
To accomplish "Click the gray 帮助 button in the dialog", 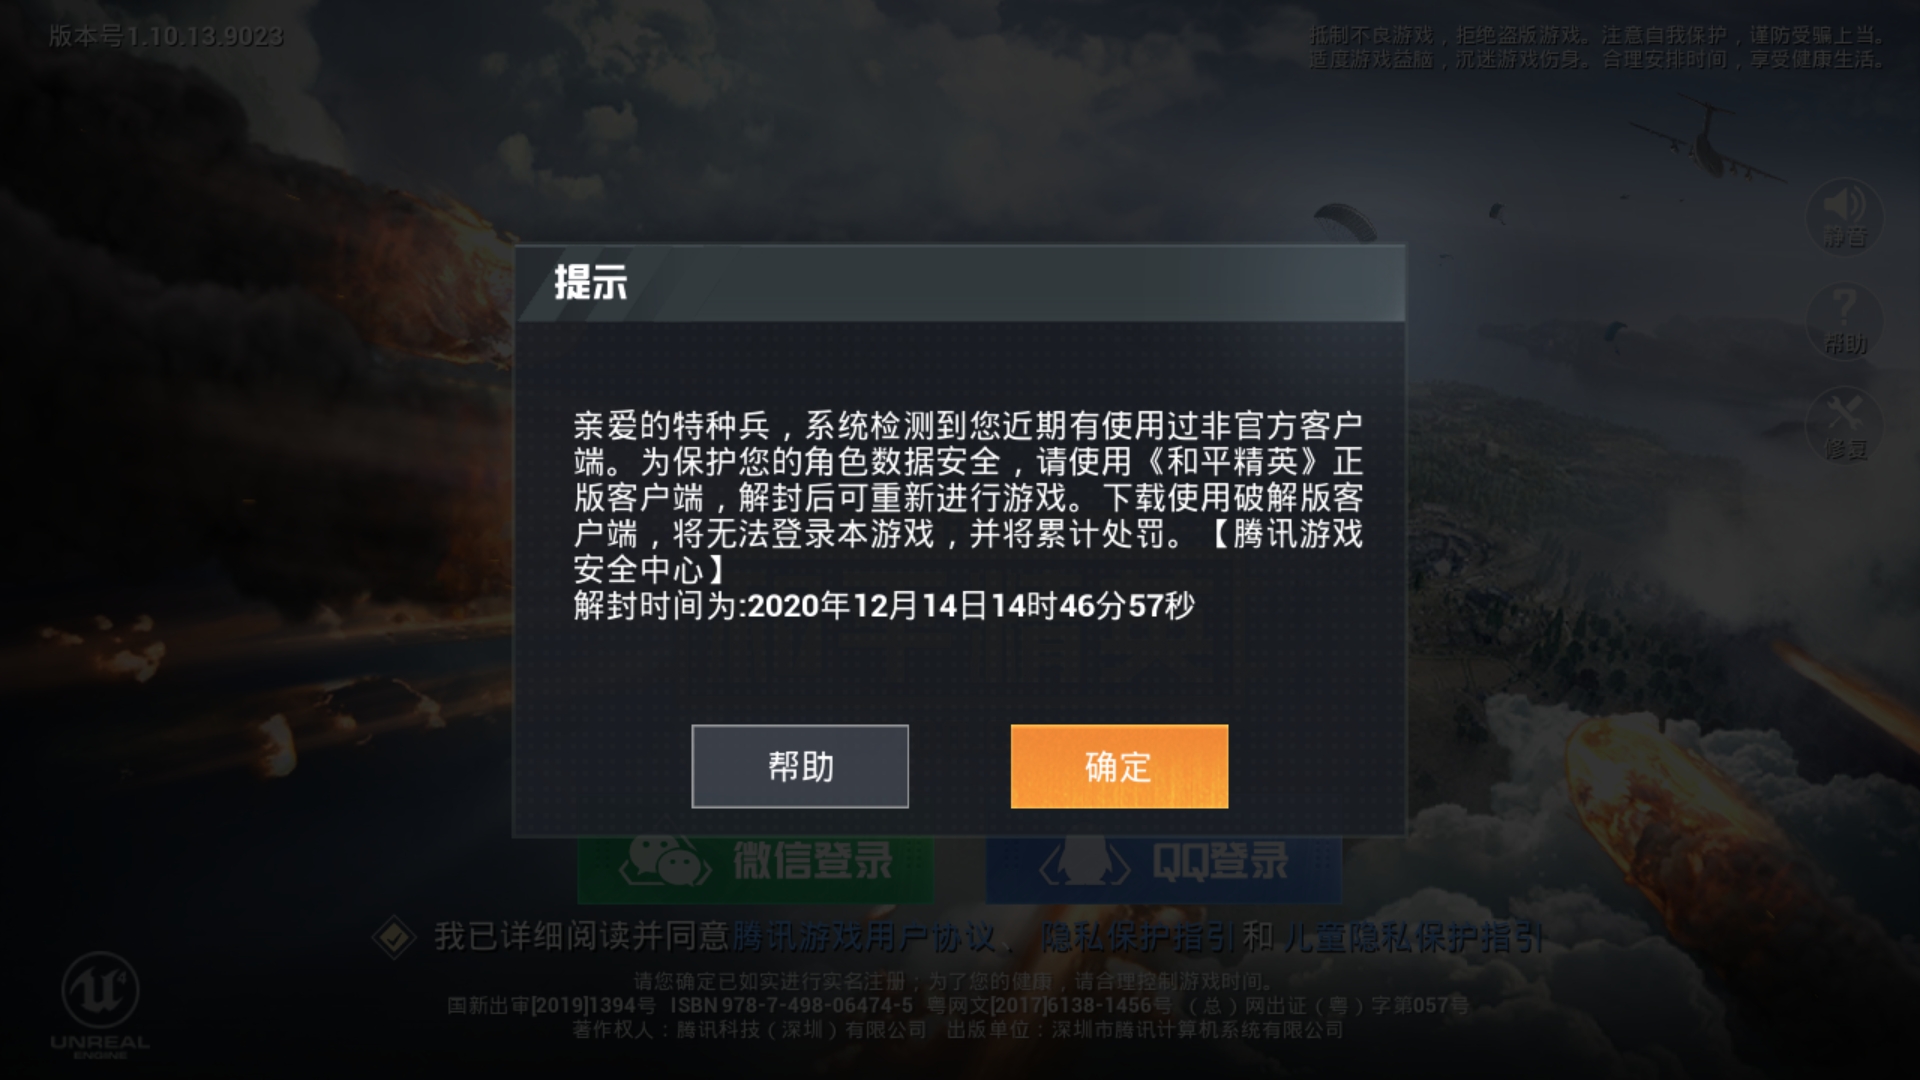I will pyautogui.click(x=800, y=766).
